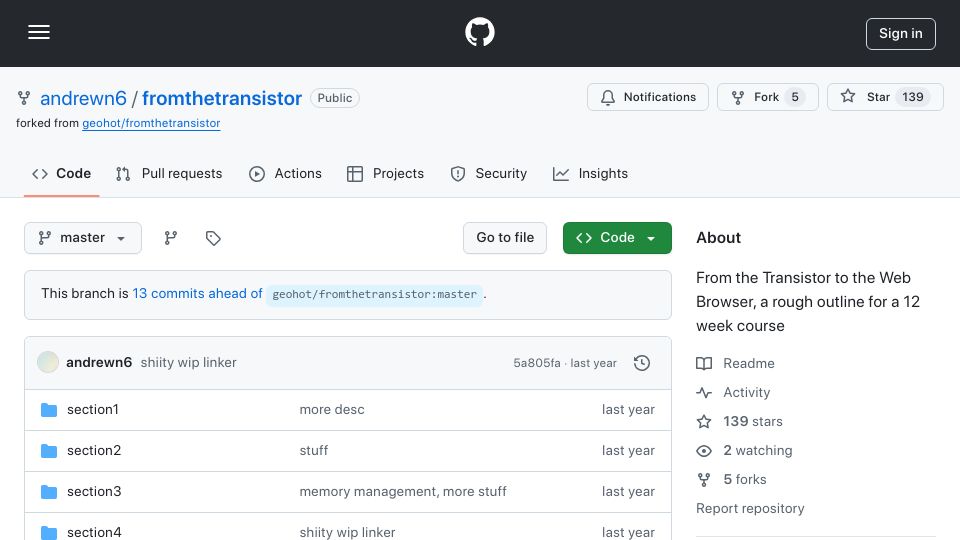Open the section4 row's commit message link
Viewport: 960px width, 540px height.
tap(347, 532)
